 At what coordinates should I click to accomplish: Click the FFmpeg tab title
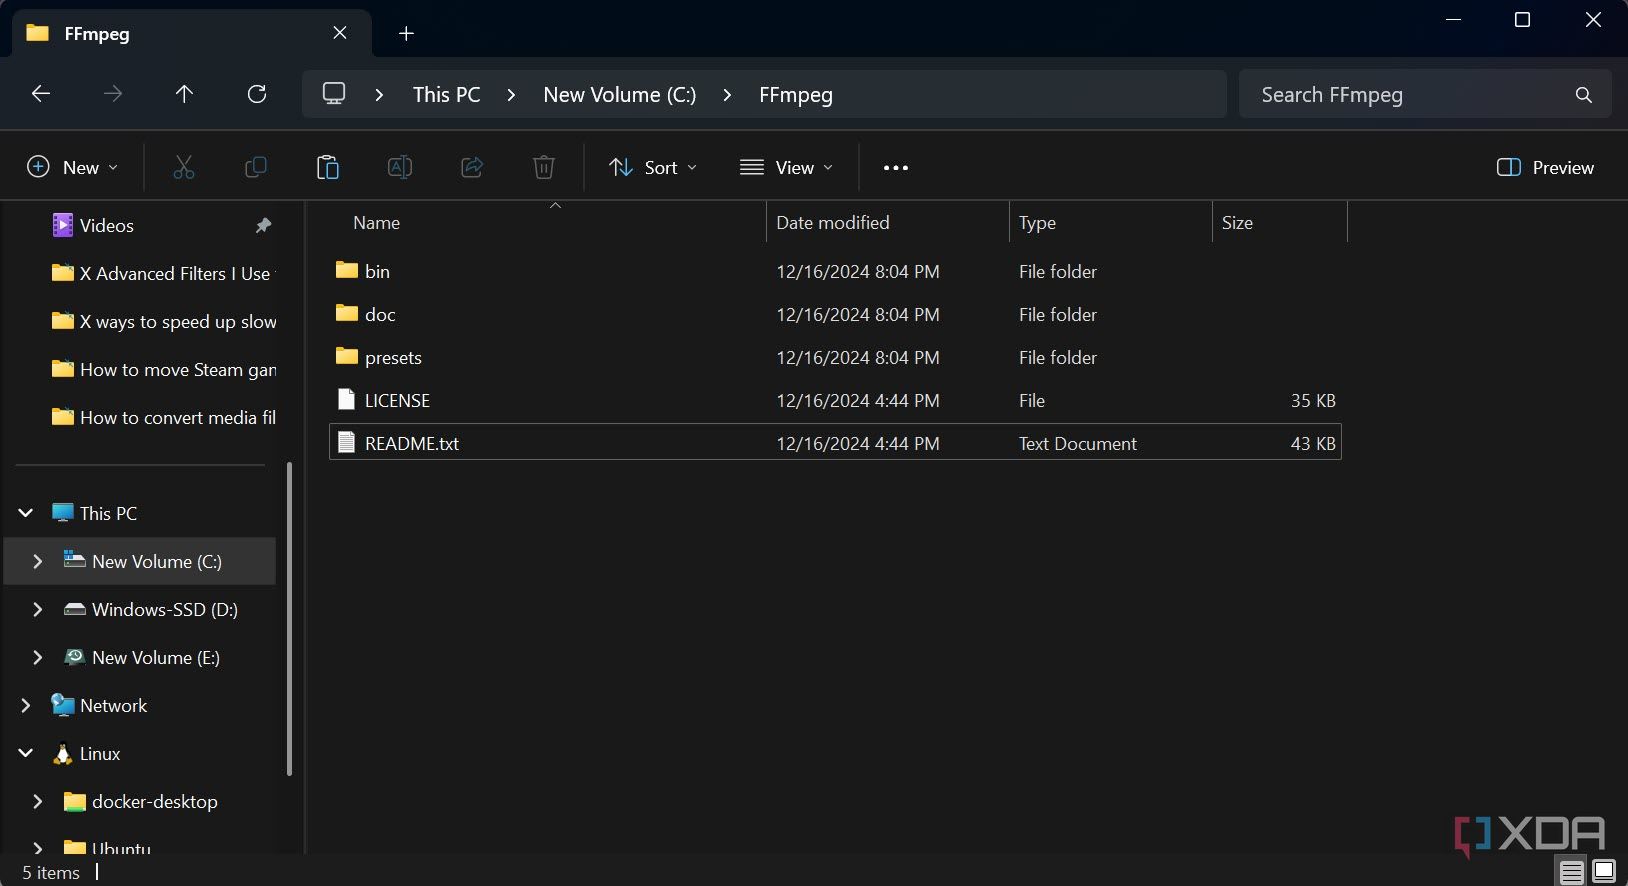tap(97, 34)
